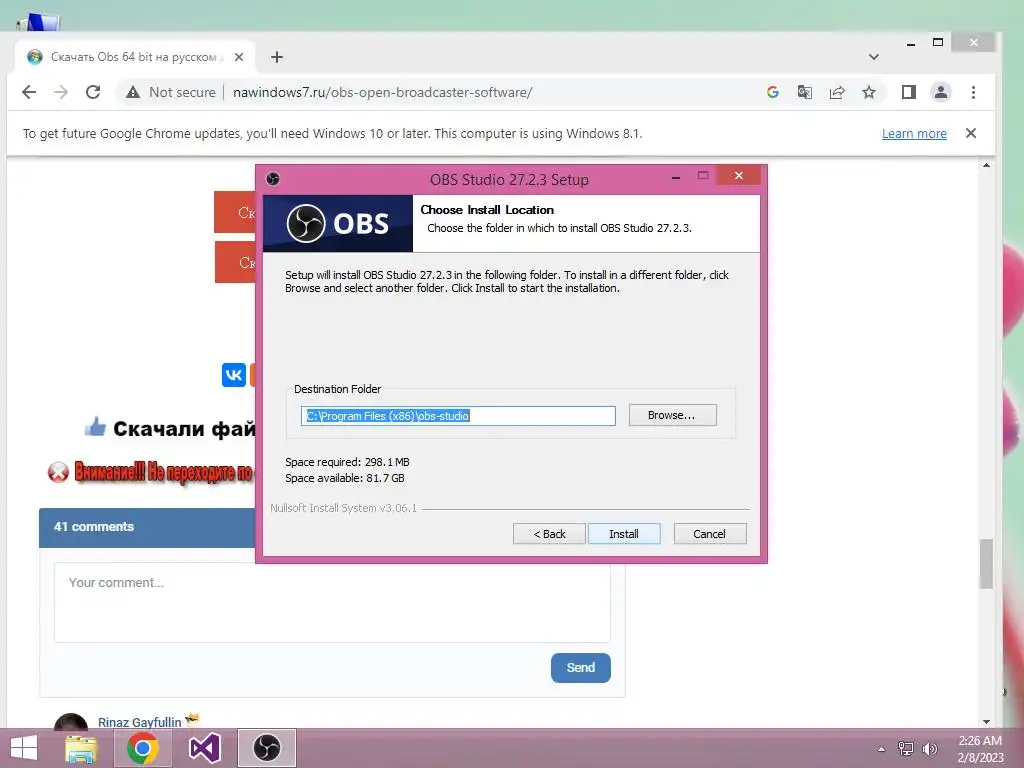Open File Explorer from taskbar
Screen dimensions: 1024x768
tap(81, 748)
